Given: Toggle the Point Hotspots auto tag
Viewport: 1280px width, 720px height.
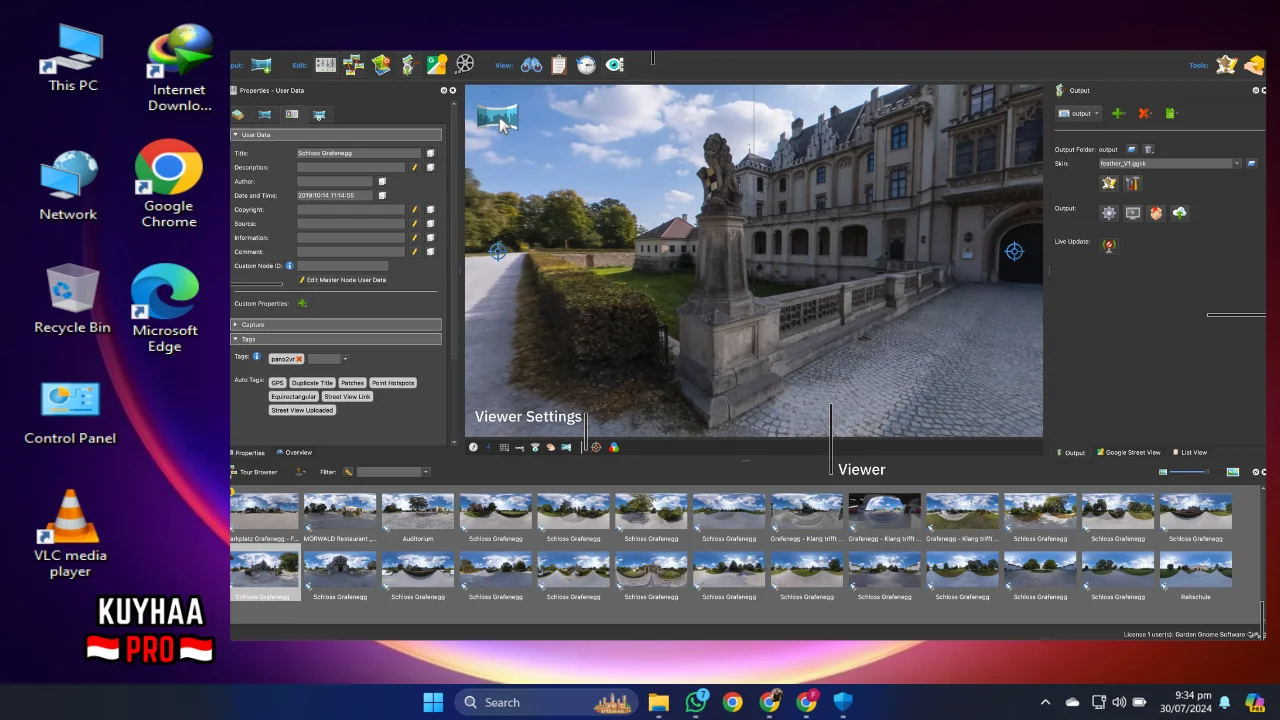Looking at the screenshot, I should pos(393,383).
